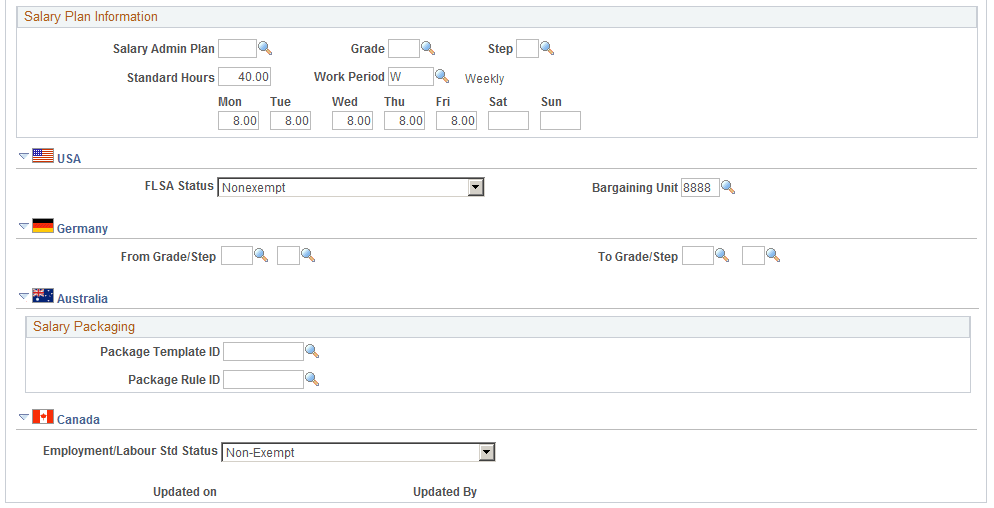The height and width of the screenshot is (508, 994).
Task: Open Work Period lookup magnifier
Action: coord(442,76)
